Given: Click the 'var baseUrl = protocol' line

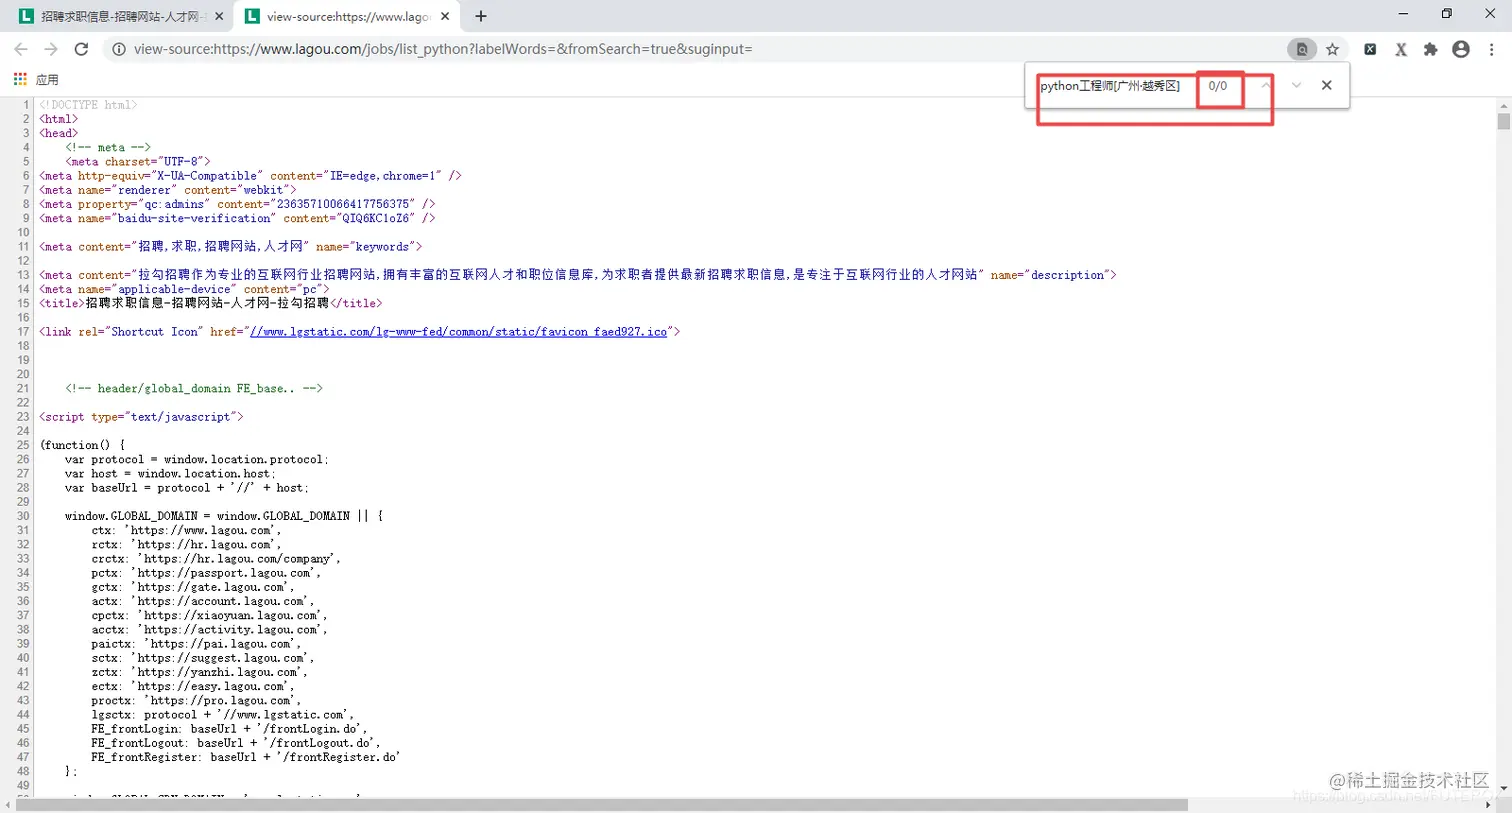Looking at the screenshot, I should pos(187,488).
